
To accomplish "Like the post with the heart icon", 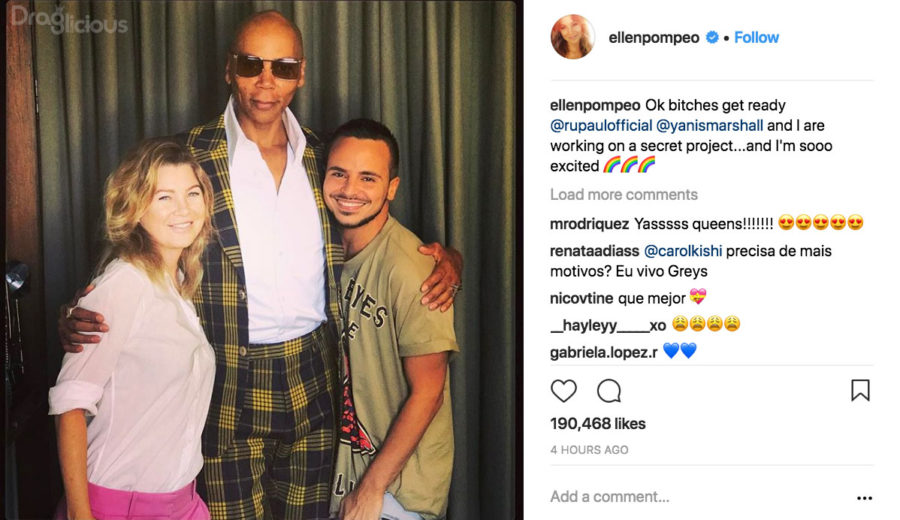I will point(564,391).
